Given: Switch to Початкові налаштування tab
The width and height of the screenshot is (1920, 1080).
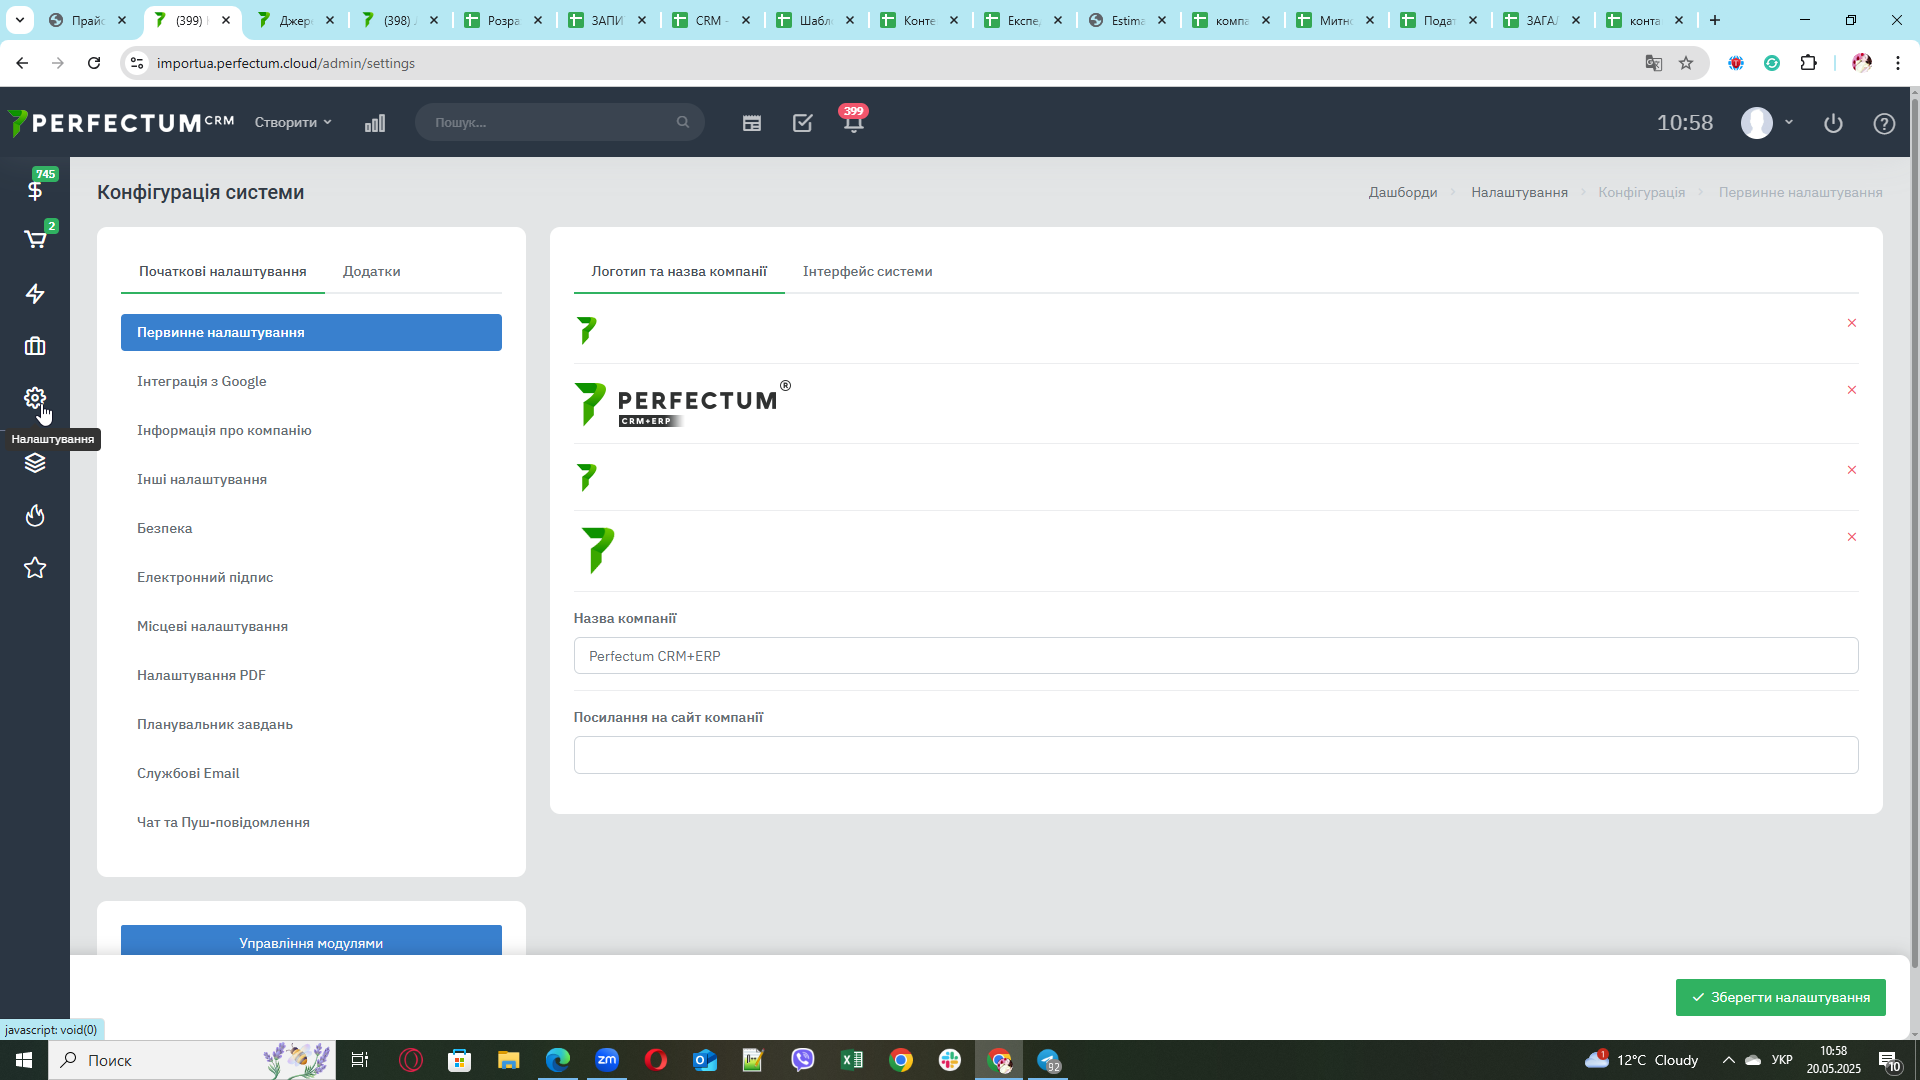Looking at the screenshot, I should 223,271.
